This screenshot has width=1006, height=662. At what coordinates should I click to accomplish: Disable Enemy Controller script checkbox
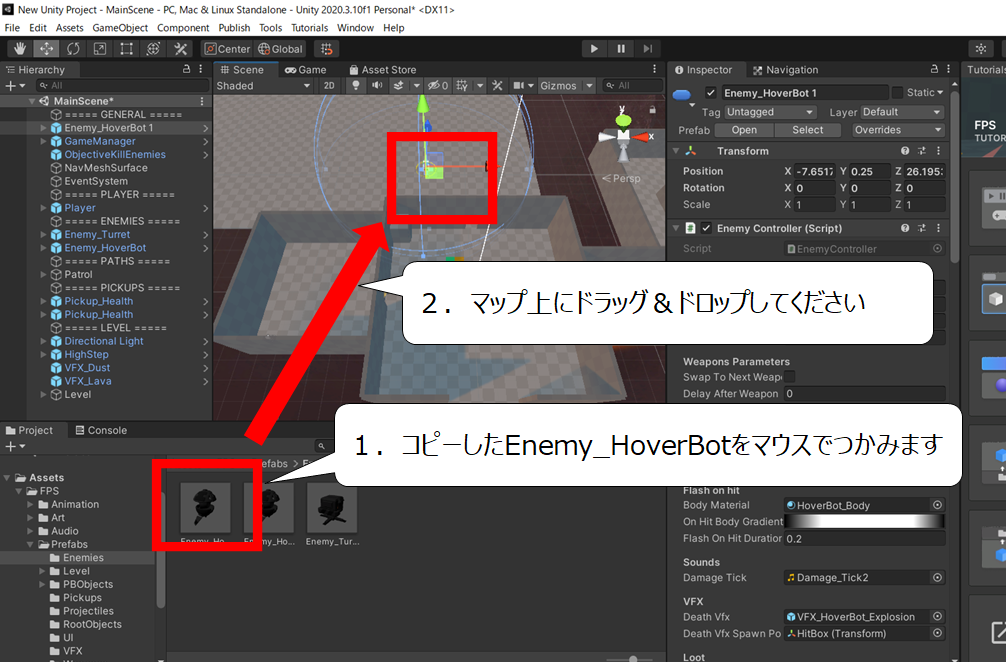706,228
